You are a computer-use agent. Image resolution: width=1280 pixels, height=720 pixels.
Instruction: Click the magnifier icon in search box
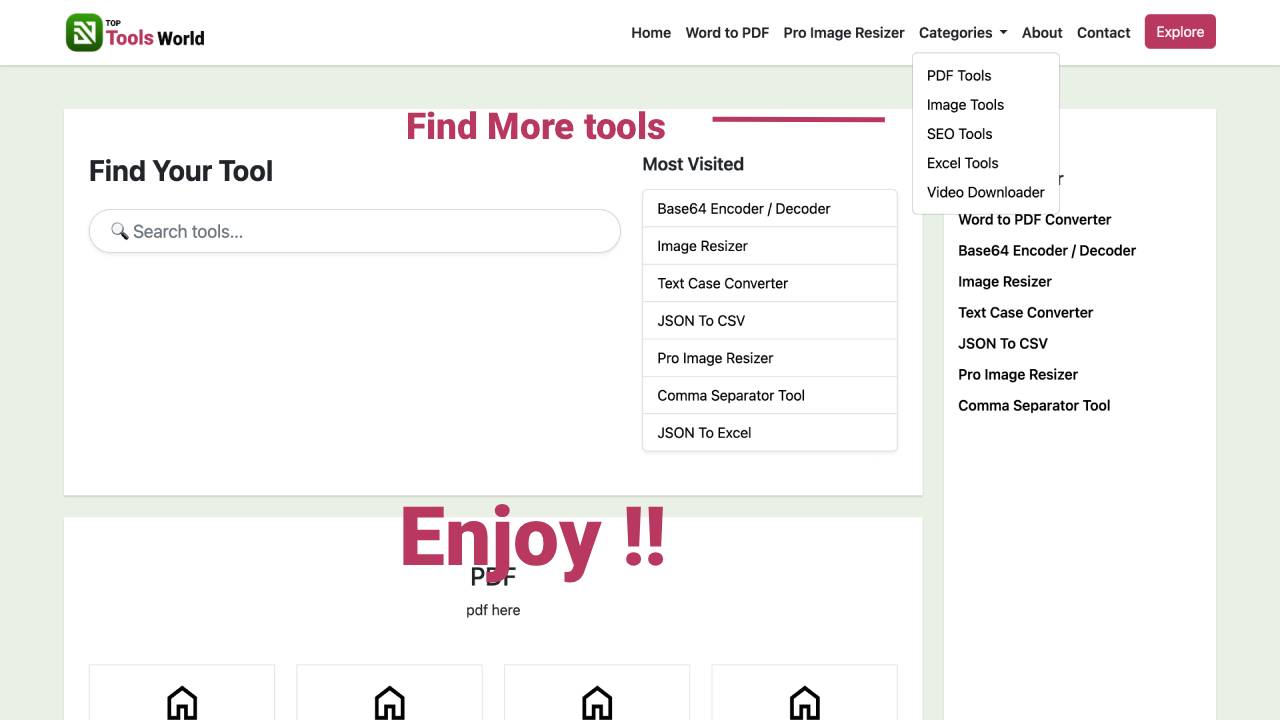(x=119, y=231)
